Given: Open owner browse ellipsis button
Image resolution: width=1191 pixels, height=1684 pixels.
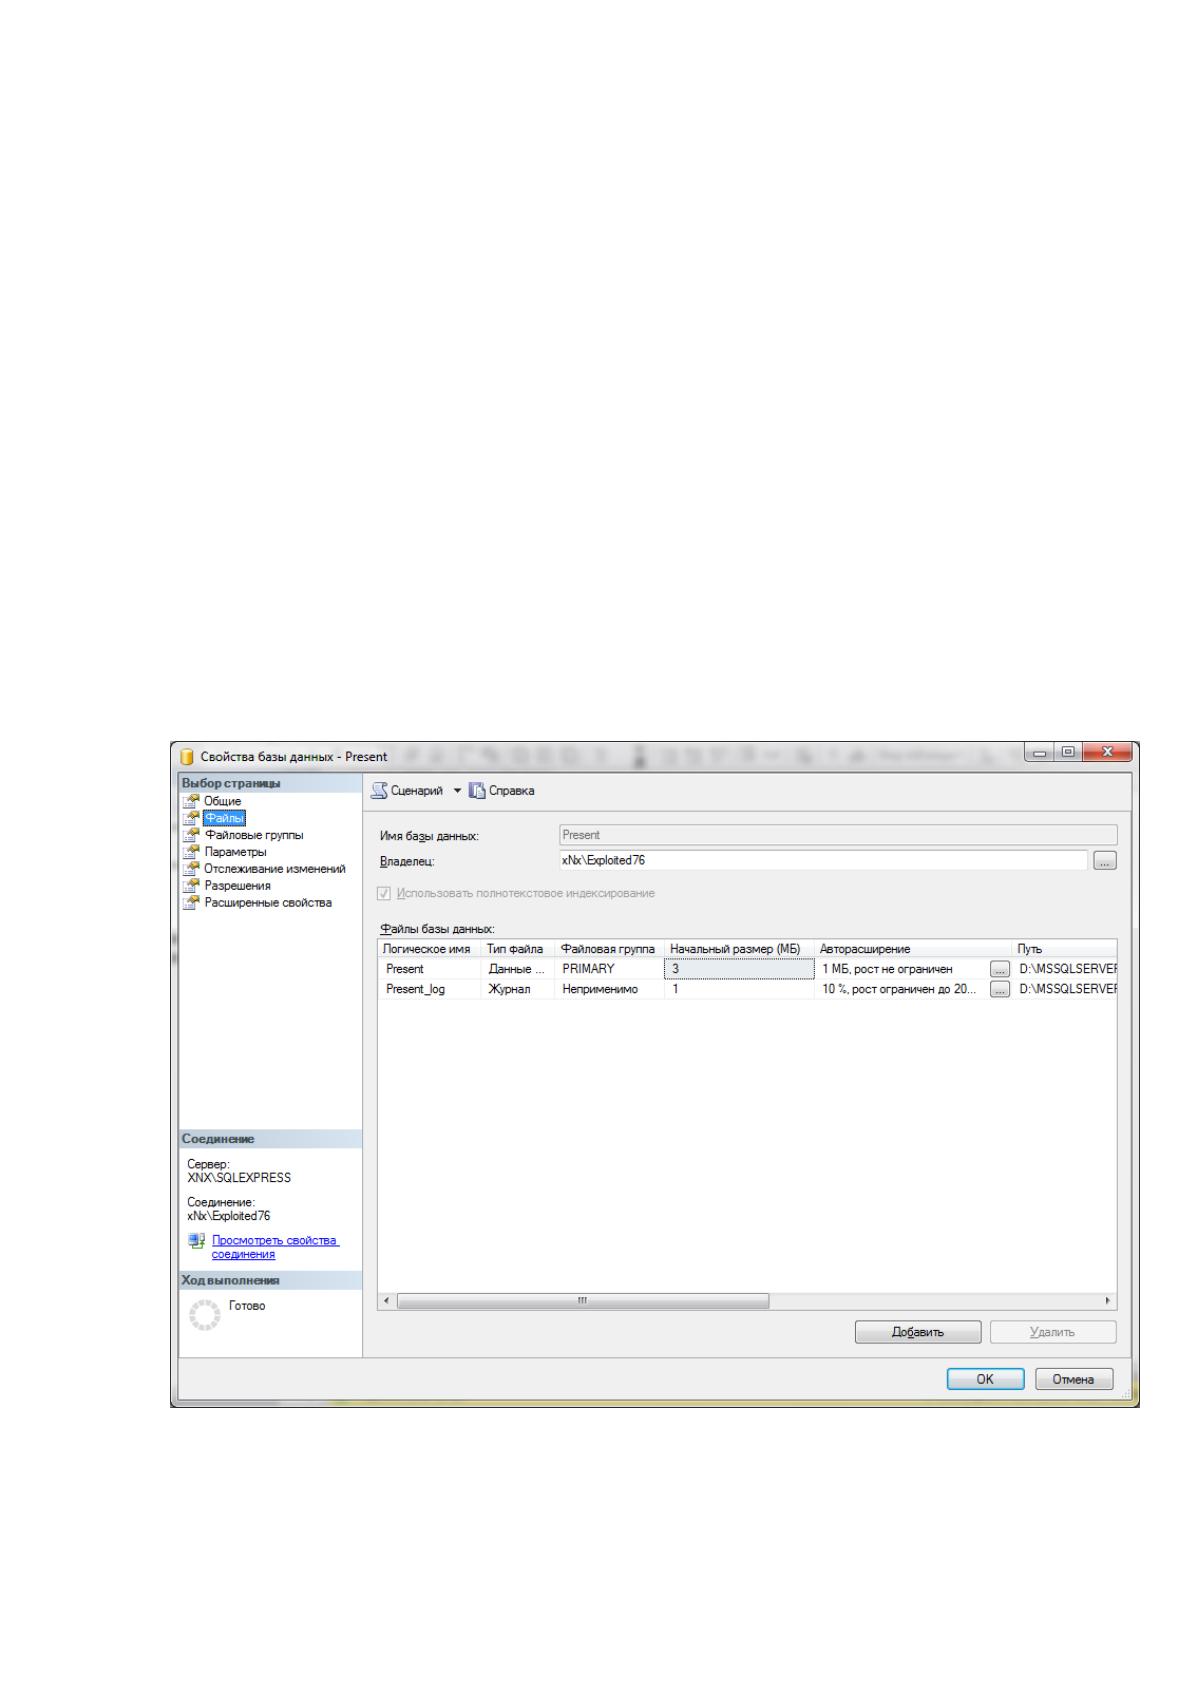Looking at the screenshot, I should 1105,861.
